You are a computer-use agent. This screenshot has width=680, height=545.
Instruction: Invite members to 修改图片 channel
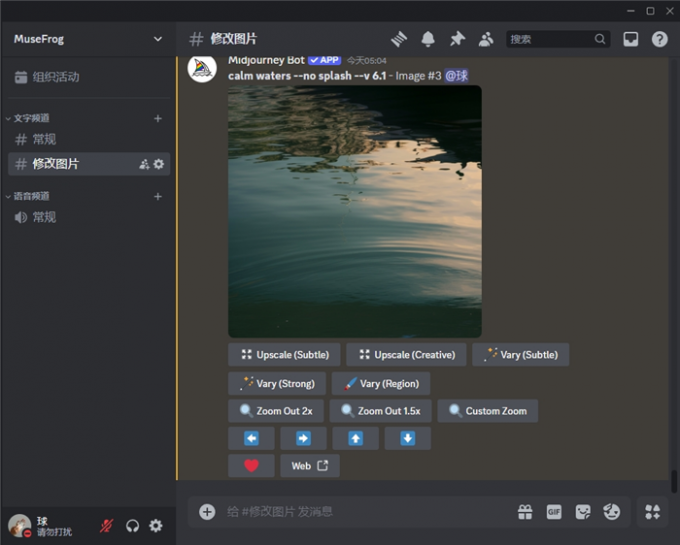144,164
